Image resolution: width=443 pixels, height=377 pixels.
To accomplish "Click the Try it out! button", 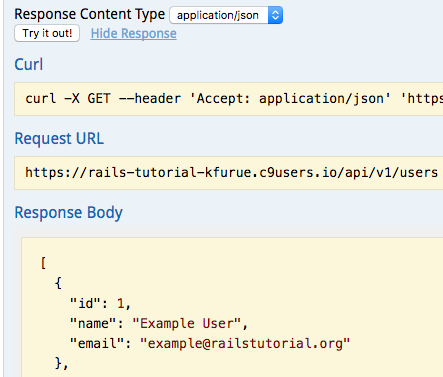I will coord(47,33).
